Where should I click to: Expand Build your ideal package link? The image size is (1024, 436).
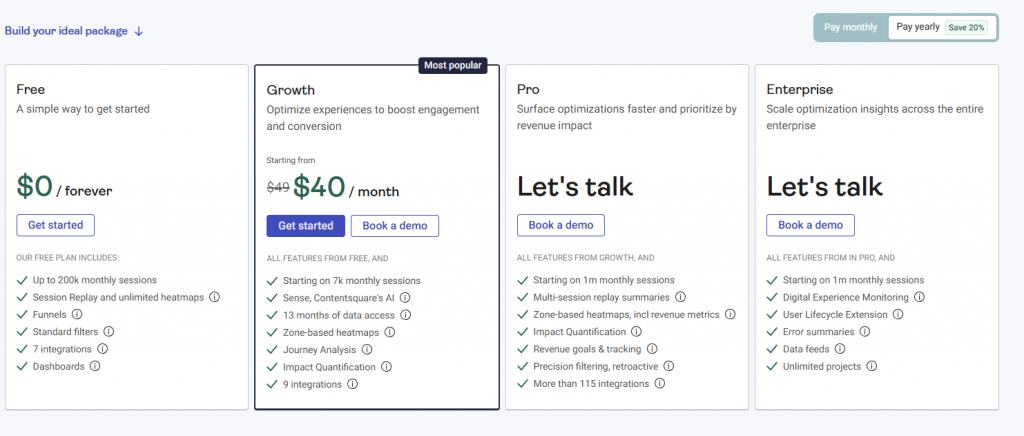(74, 31)
